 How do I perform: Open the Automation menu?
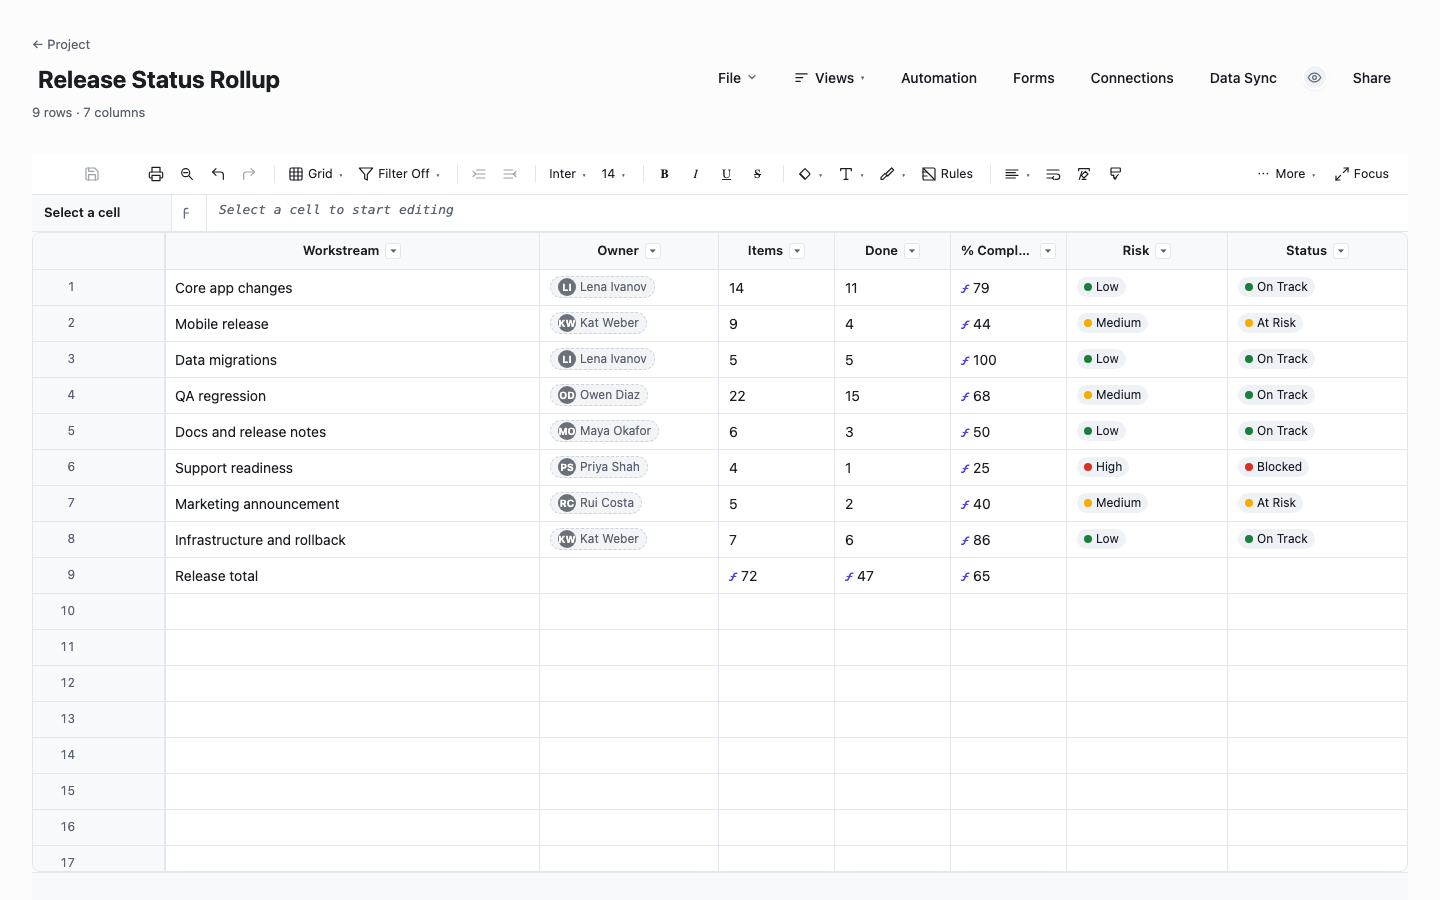(939, 78)
